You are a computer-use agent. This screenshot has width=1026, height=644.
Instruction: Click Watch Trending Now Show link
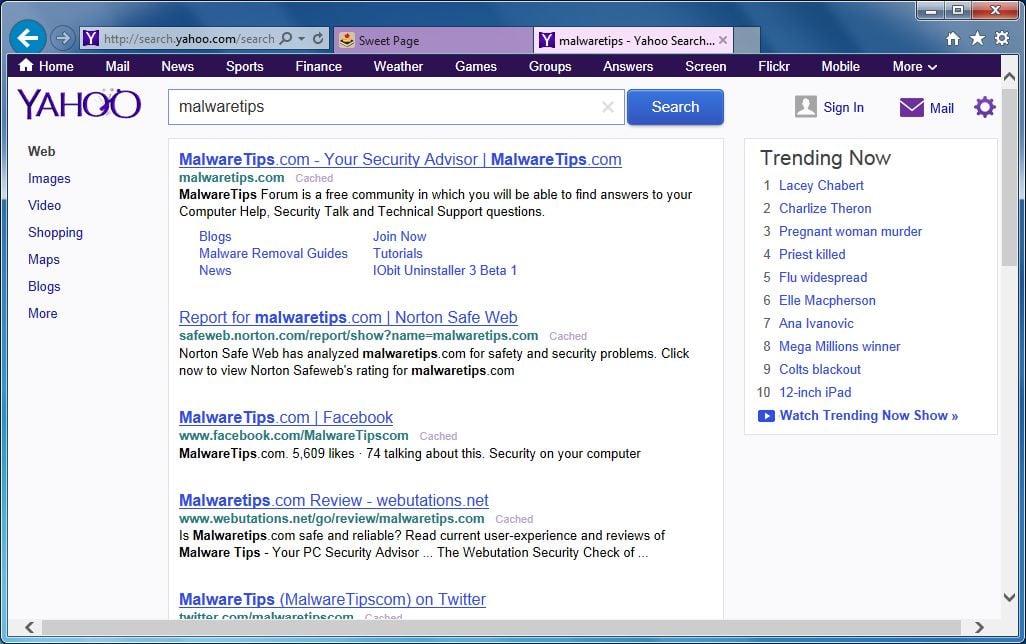pyautogui.click(x=869, y=415)
